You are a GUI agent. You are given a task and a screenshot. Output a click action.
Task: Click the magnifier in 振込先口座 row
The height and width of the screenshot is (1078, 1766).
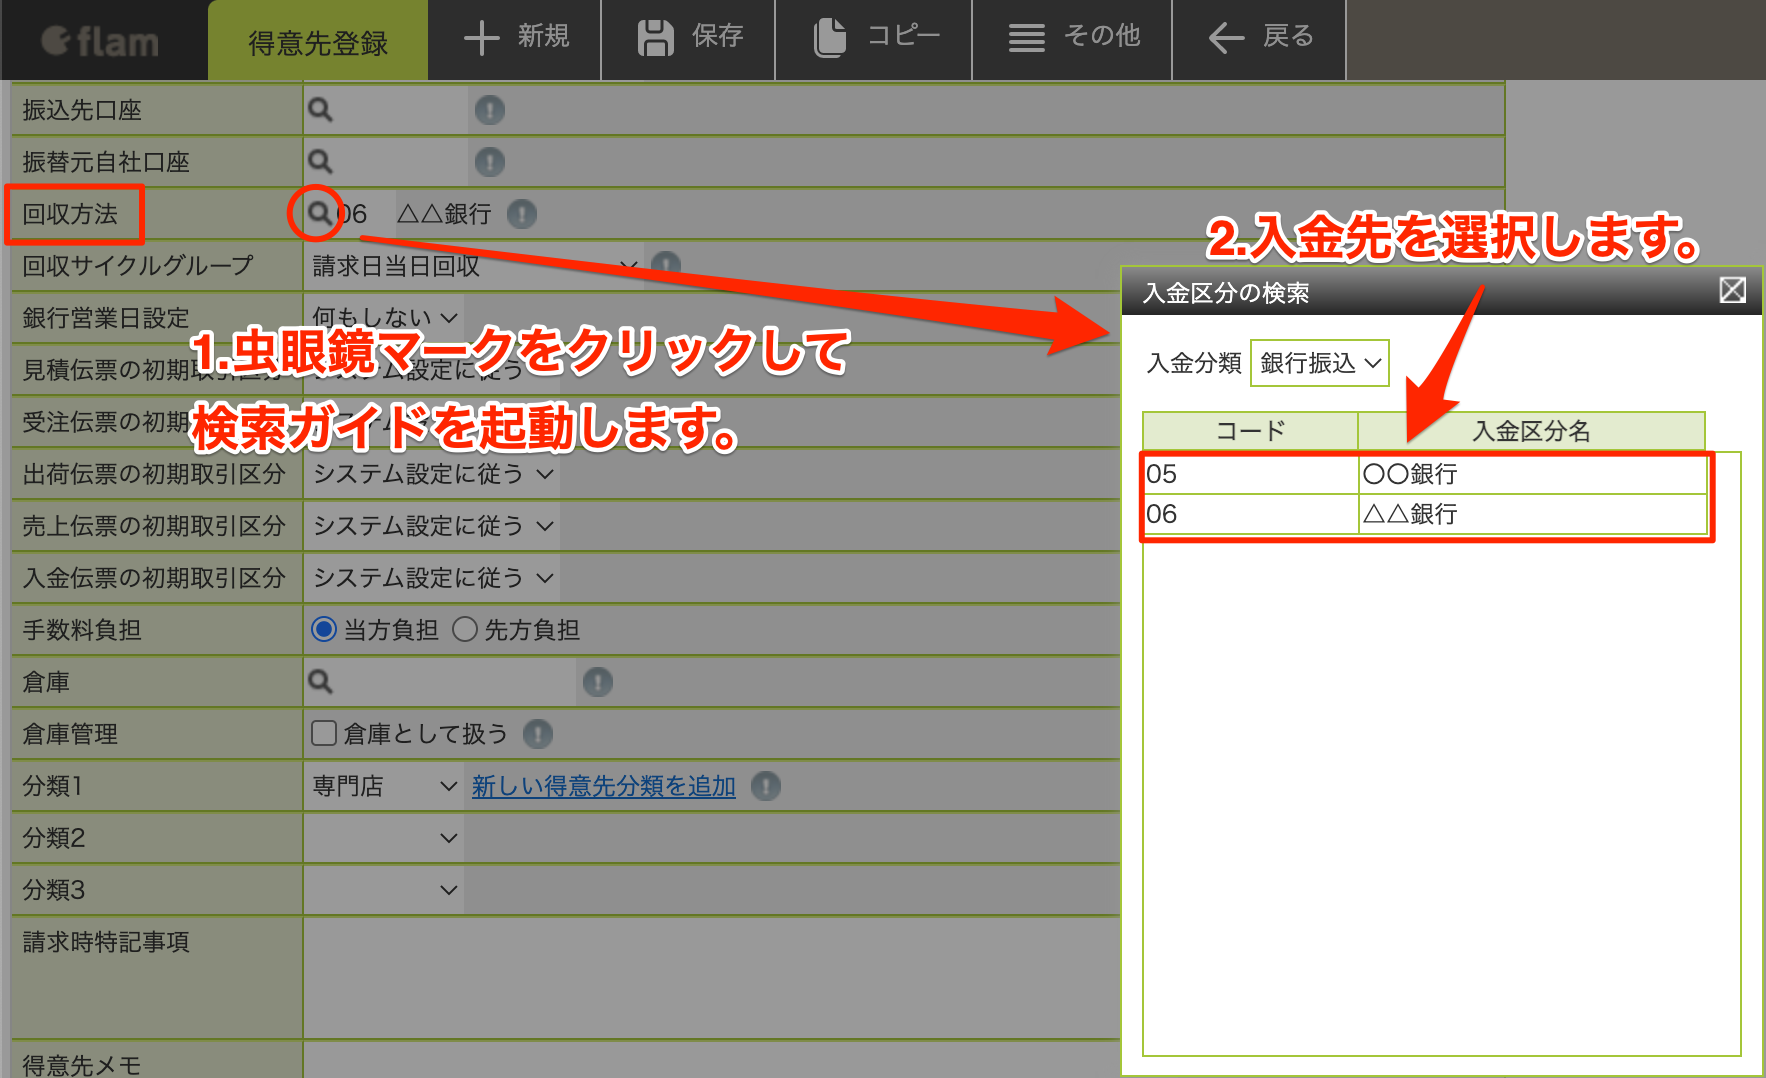pos(320,110)
